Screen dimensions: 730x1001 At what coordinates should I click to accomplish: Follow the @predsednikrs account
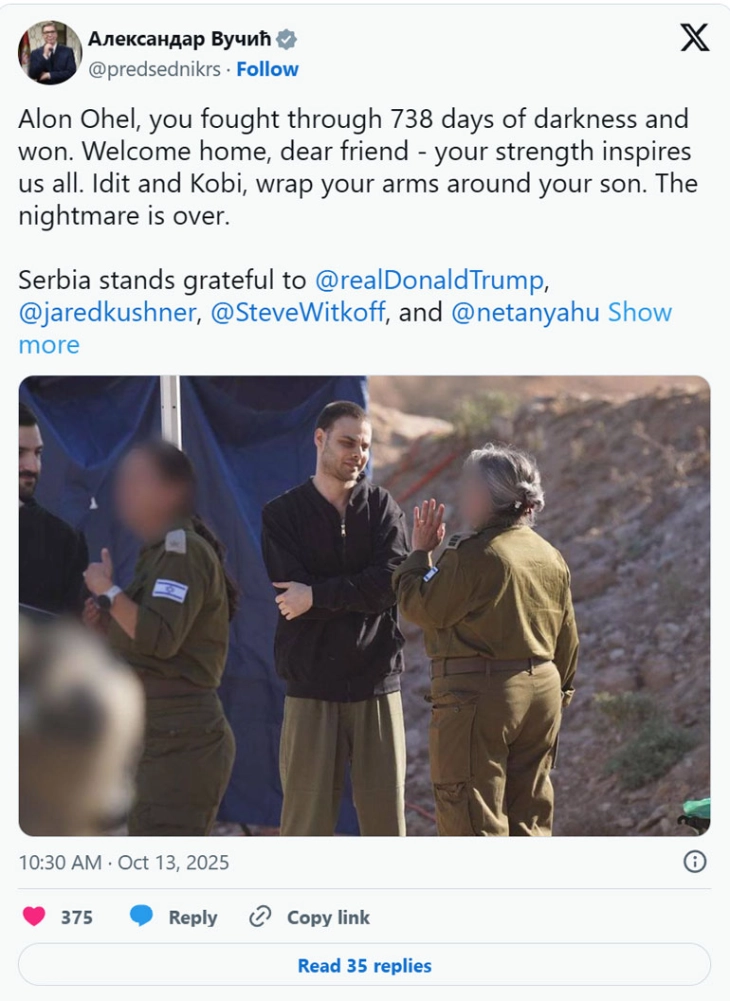point(267,69)
